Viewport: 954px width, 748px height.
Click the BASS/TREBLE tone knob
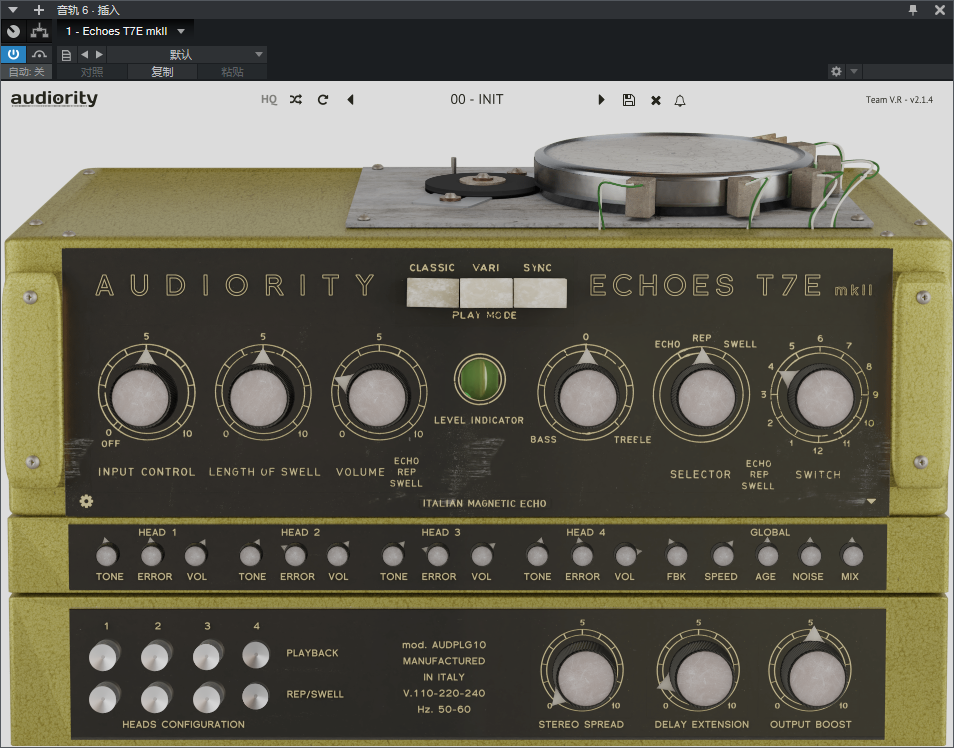point(587,398)
